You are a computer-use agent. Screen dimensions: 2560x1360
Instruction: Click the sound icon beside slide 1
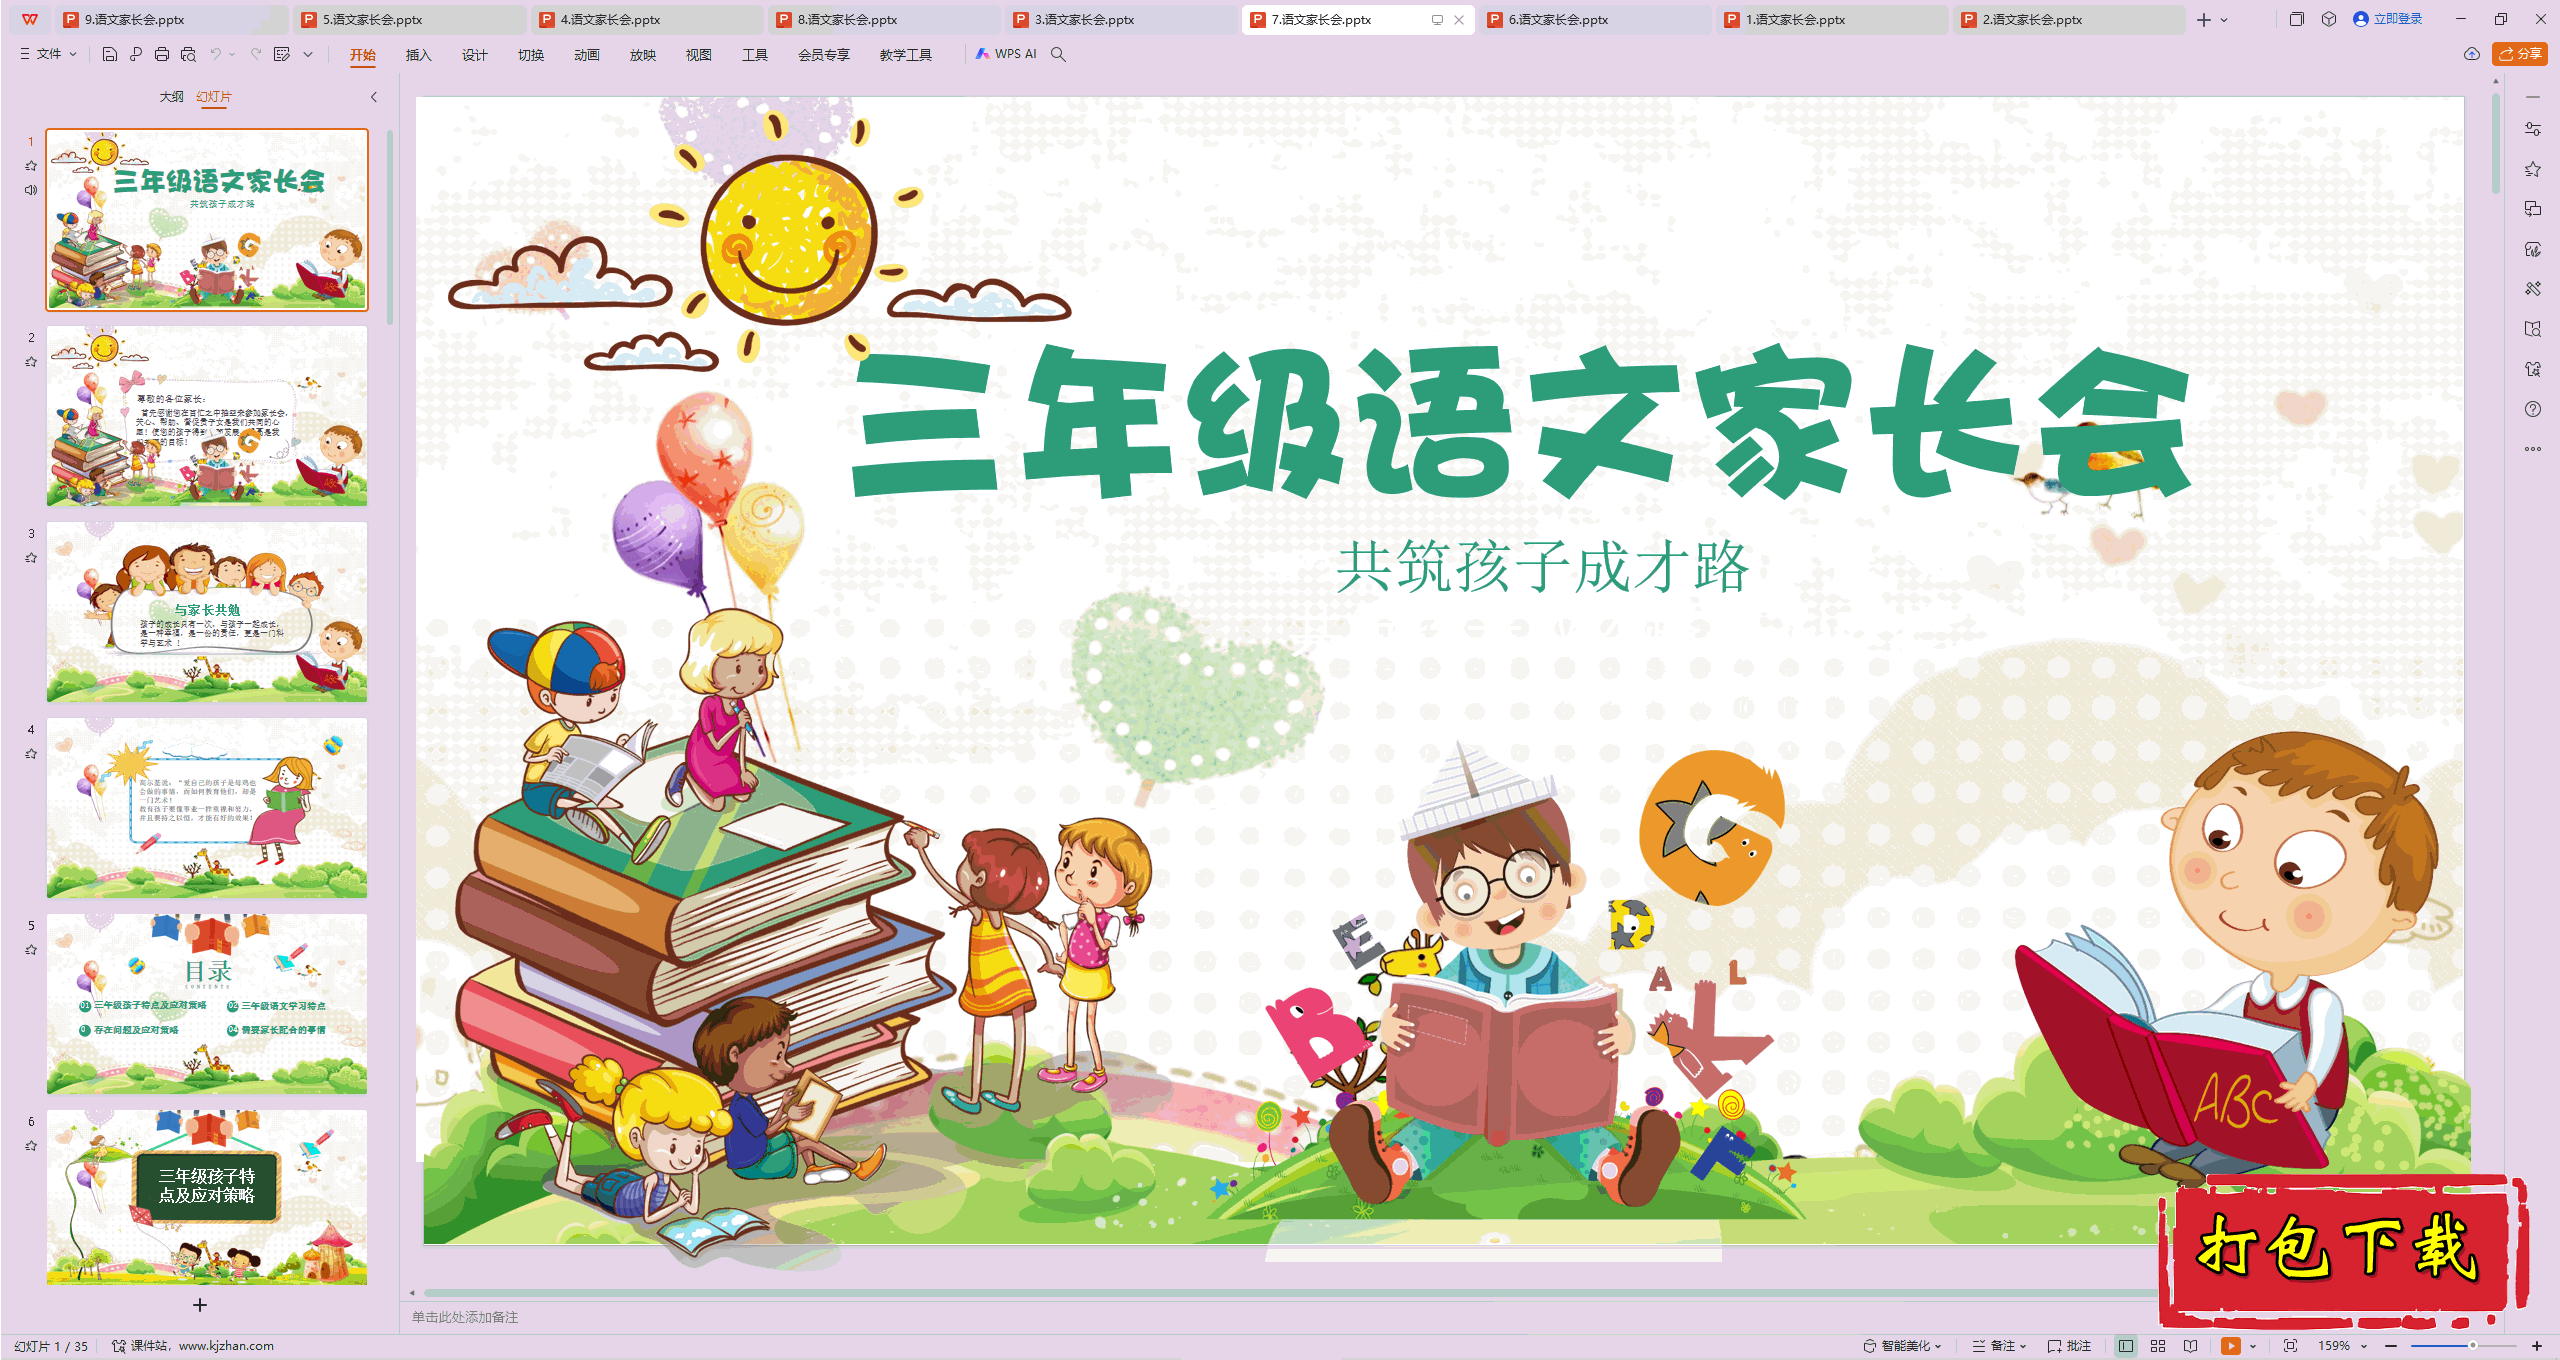click(31, 190)
